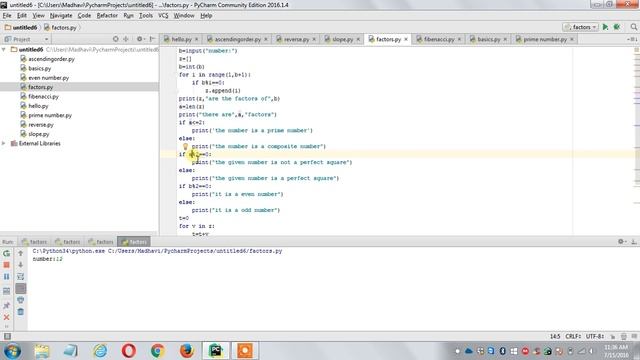This screenshot has width=640, height=360.
Task: Collapse the untitled6 project tree node
Action: pos(4,49)
